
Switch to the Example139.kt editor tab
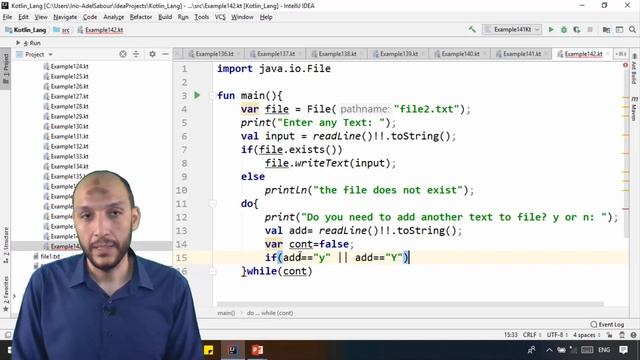click(398, 54)
